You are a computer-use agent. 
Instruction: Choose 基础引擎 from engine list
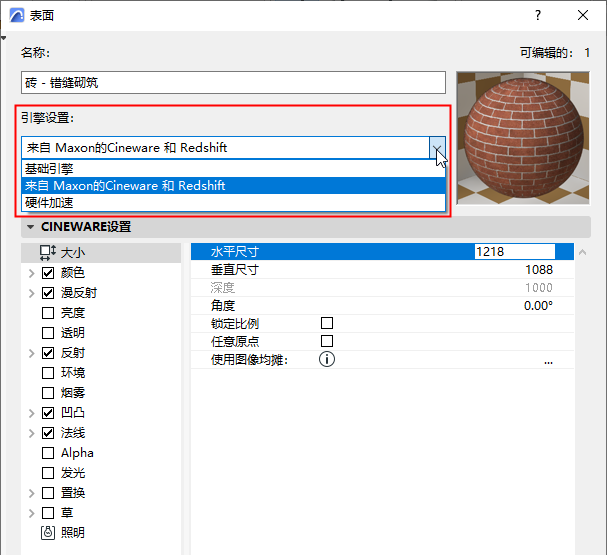(233, 169)
